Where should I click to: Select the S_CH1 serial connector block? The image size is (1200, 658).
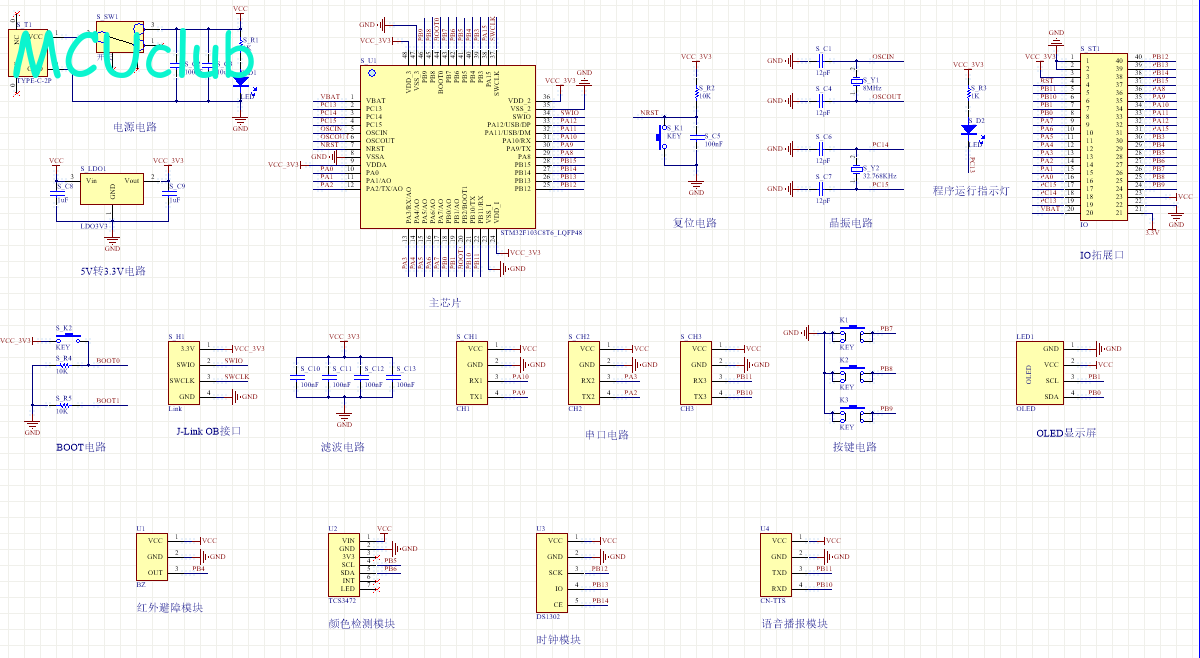pyautogui.click(x=473, y=373)
